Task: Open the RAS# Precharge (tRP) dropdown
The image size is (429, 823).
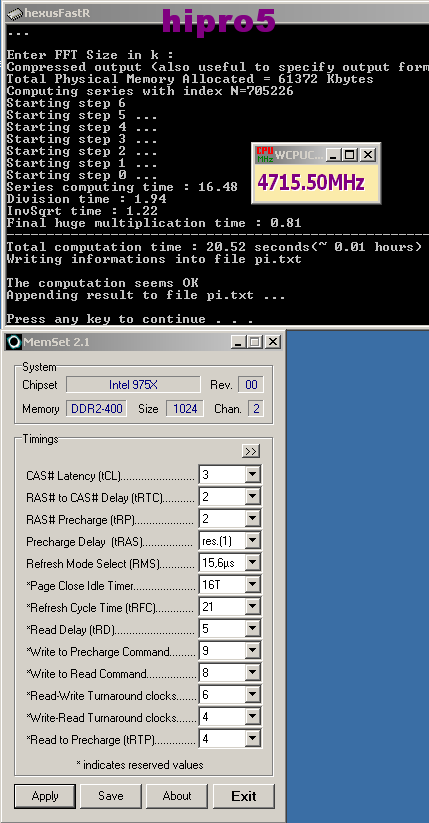Action: click(x=253, y=519)
